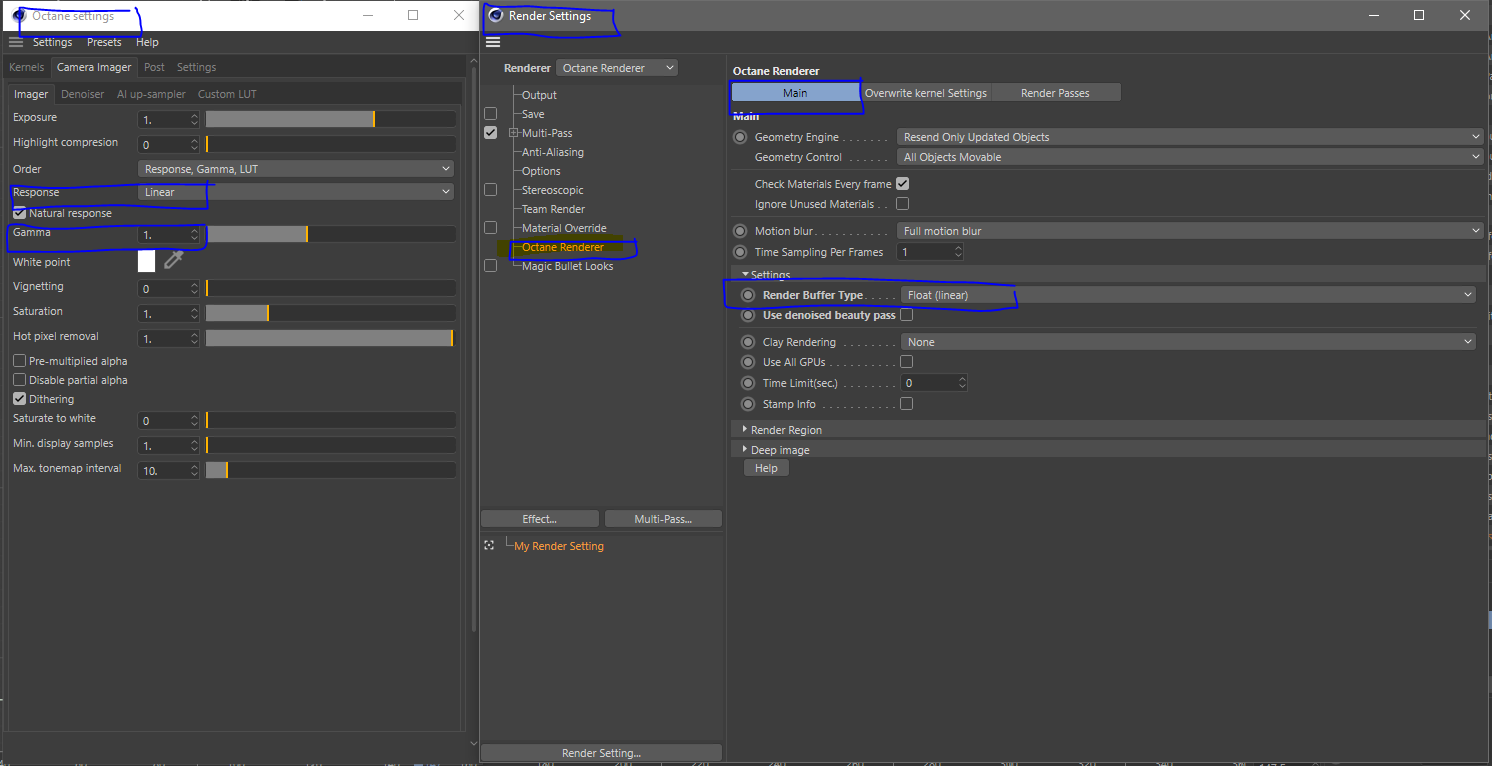
Task: Enable Pre-multiplied alpha
Action: (x=19, y=361)
